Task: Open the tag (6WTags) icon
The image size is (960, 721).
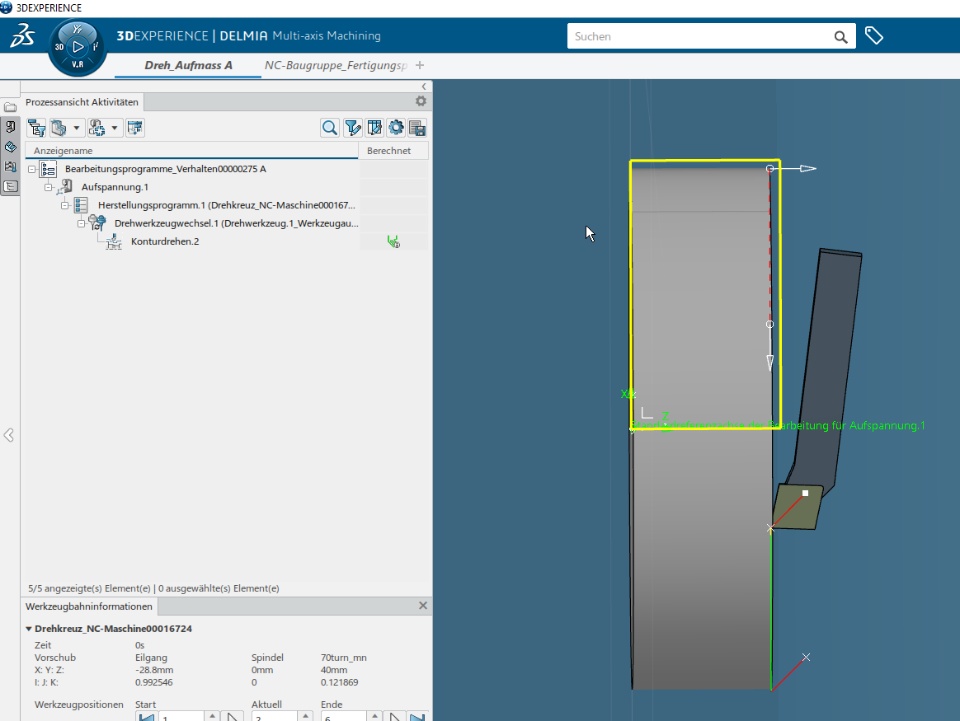Action: (x=874, y=35)
